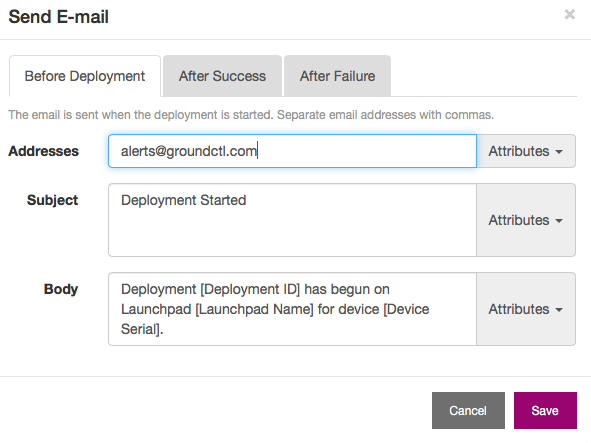Screen dimensions: 591x443
Task: Expand Attributes dropdown beside Subject field
Action: point(526,220)
